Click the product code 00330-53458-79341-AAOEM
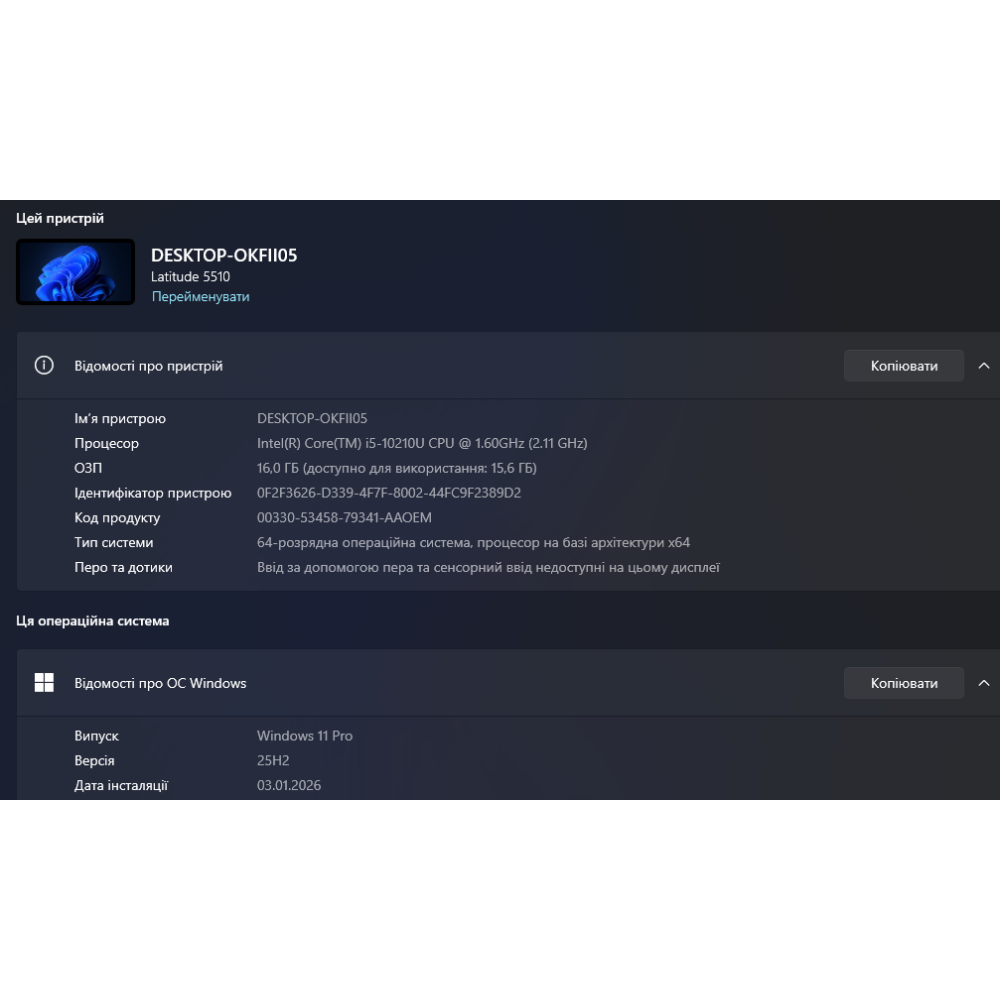Image resolution: width=1000 pixels, height=1000 pixels. tap(344, 518)
